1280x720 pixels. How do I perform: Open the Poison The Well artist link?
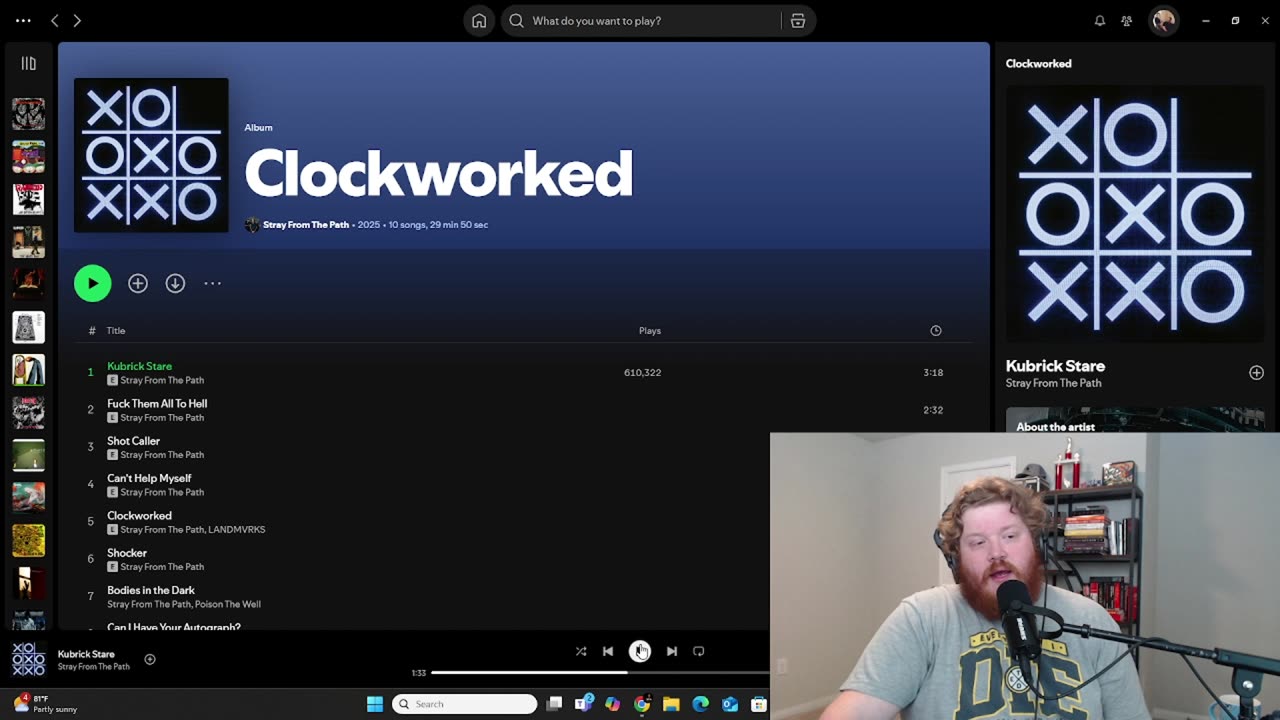(x=228, y=604)
